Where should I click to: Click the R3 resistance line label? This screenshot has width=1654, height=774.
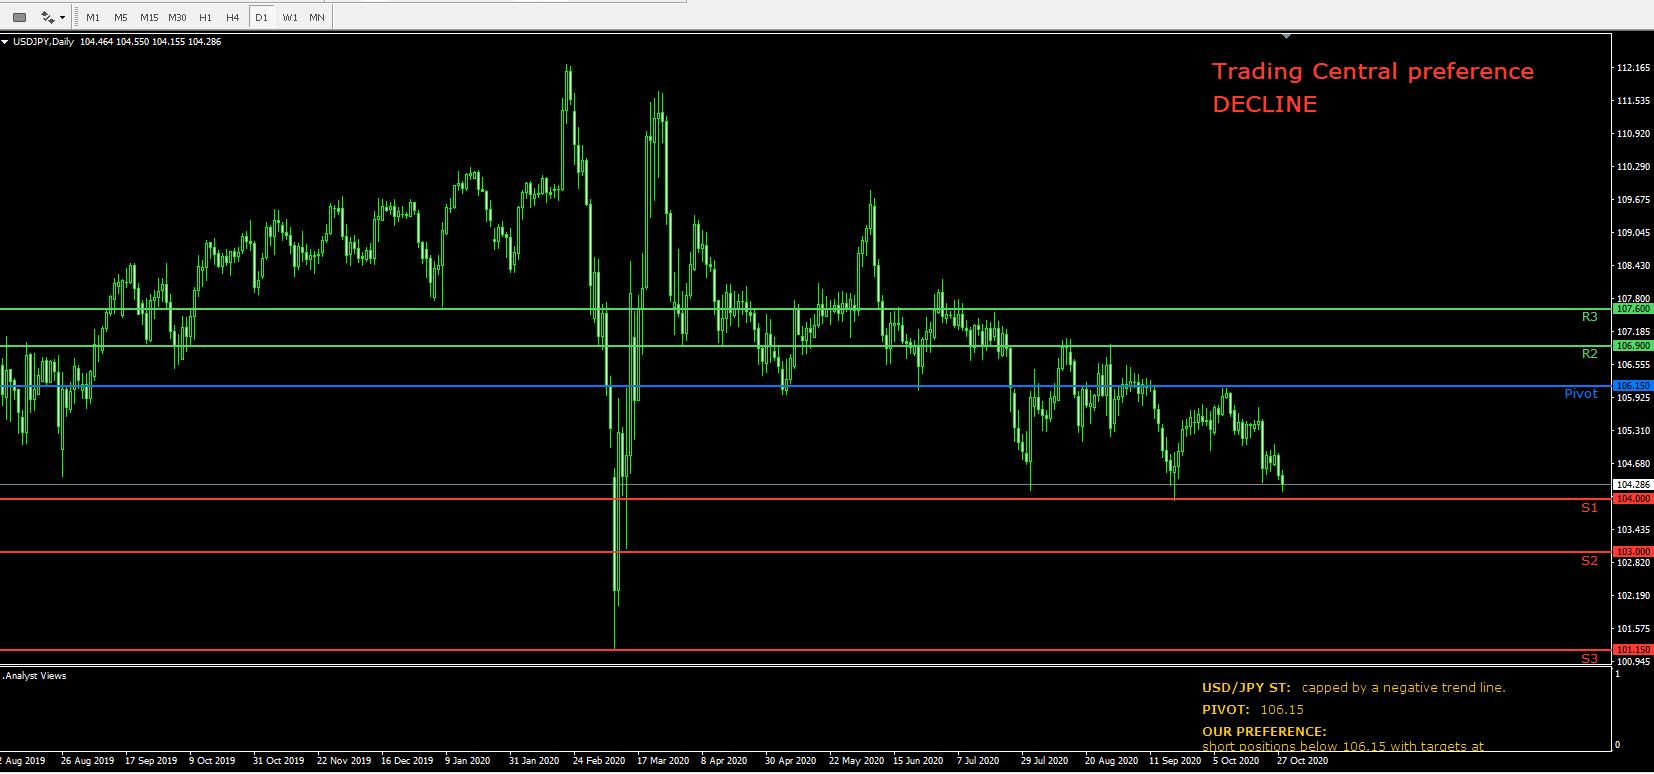pos(1589,317)
